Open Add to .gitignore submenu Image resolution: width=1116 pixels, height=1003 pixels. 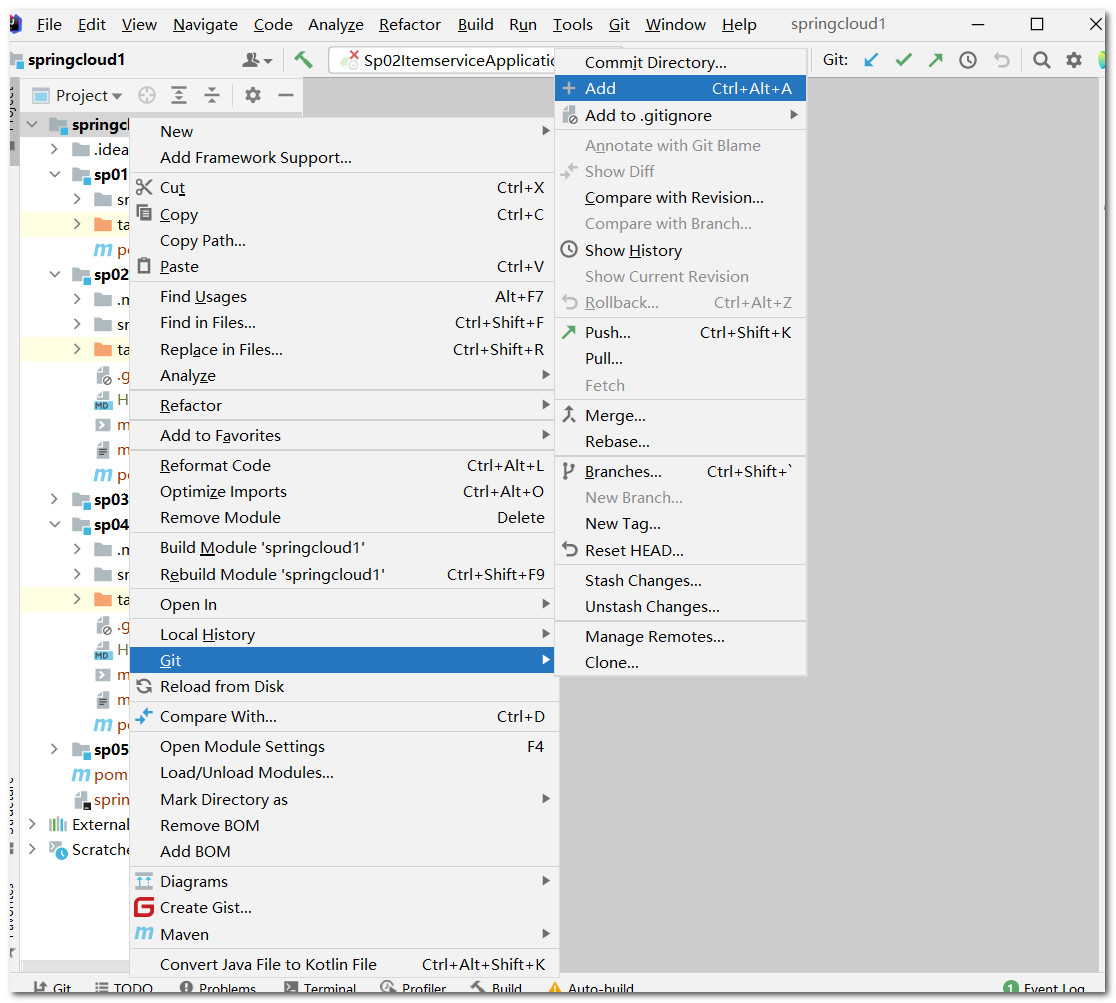pos(680,115)
